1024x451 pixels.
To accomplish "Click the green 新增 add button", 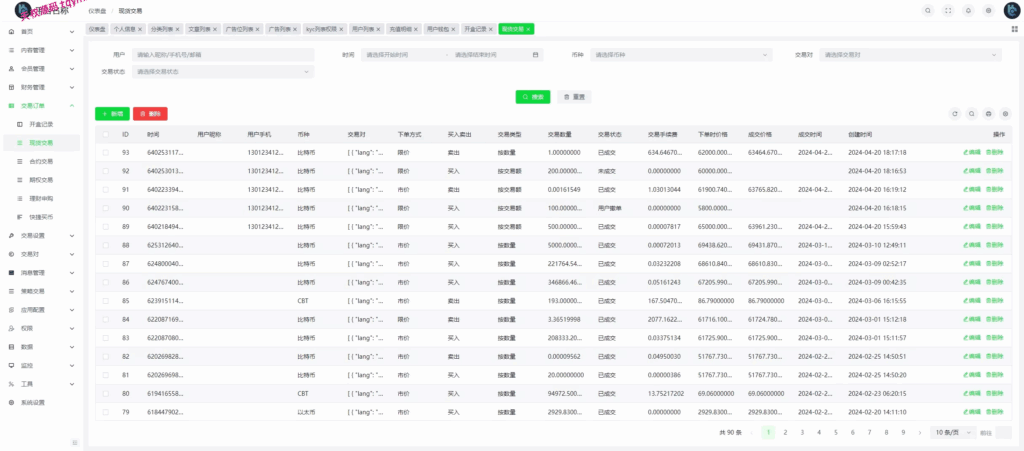I will 112,114.
